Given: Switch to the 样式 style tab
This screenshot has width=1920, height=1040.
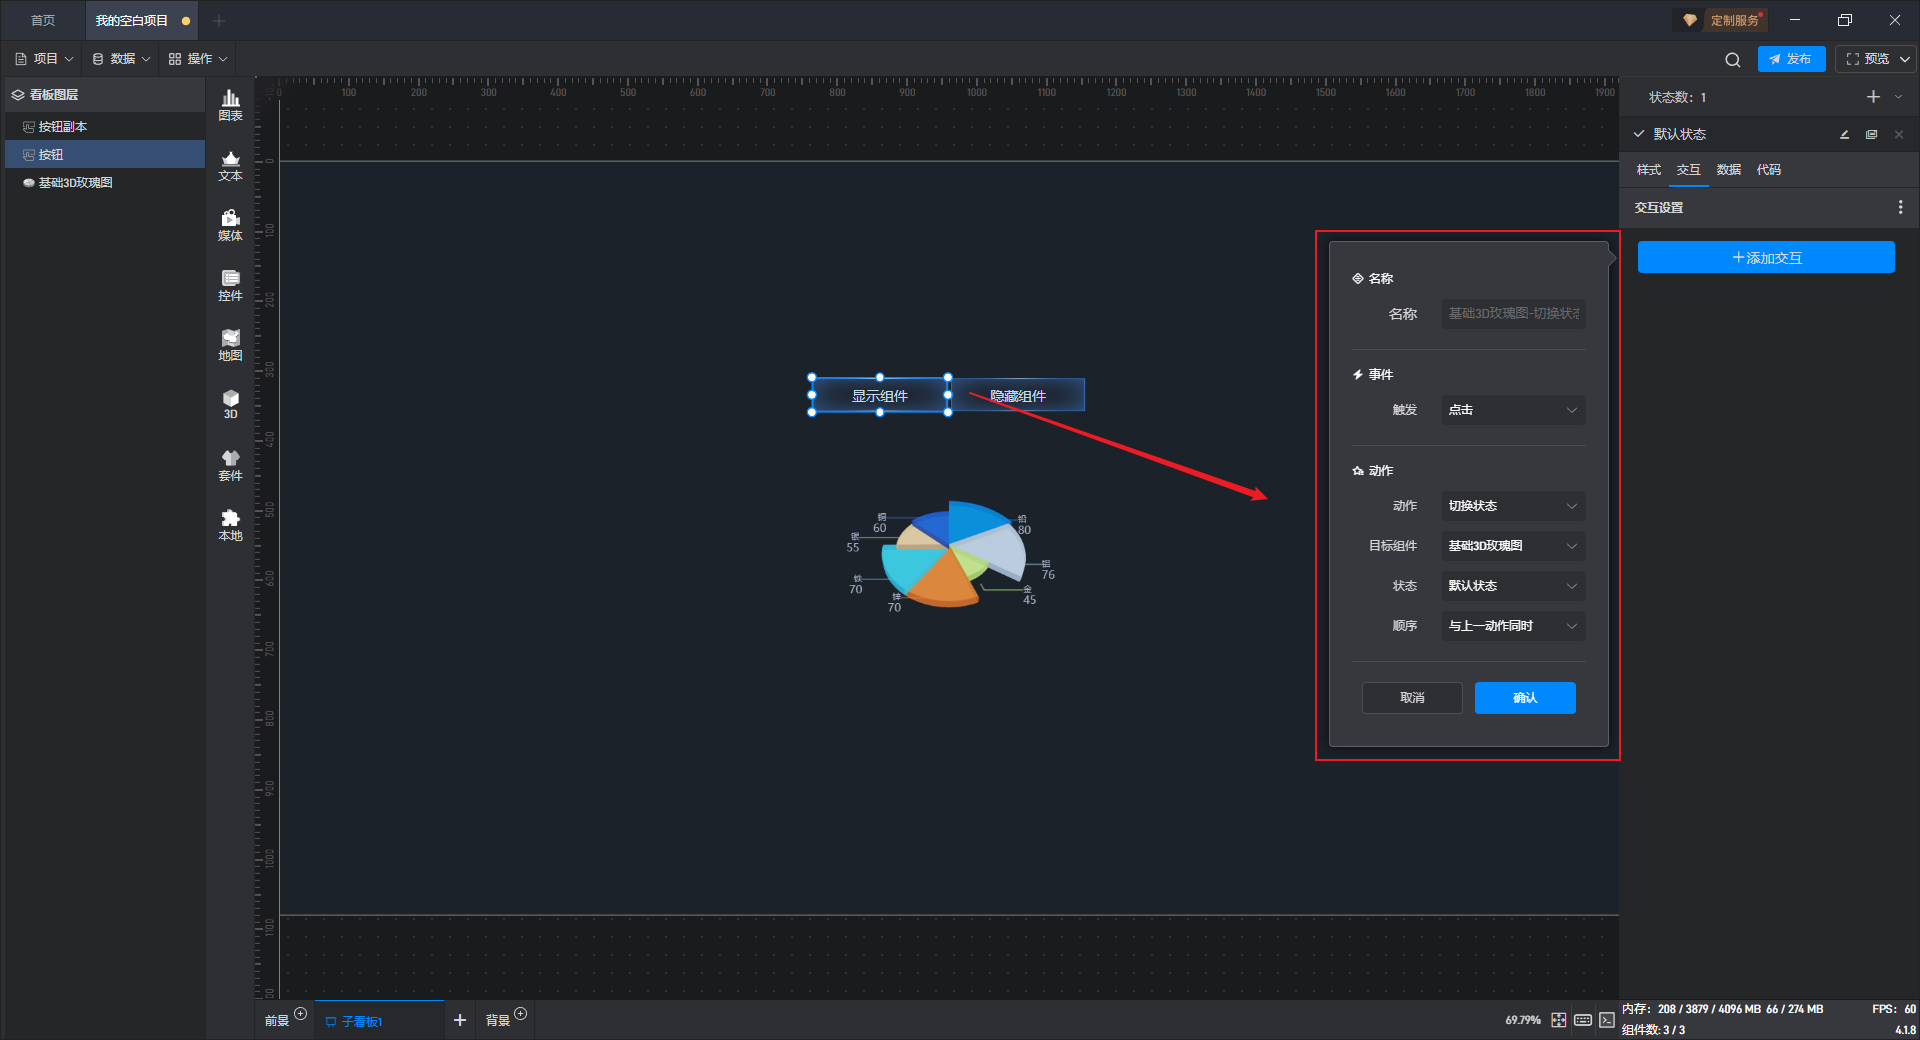Looking at the screenshot, I should (1648, 170).
